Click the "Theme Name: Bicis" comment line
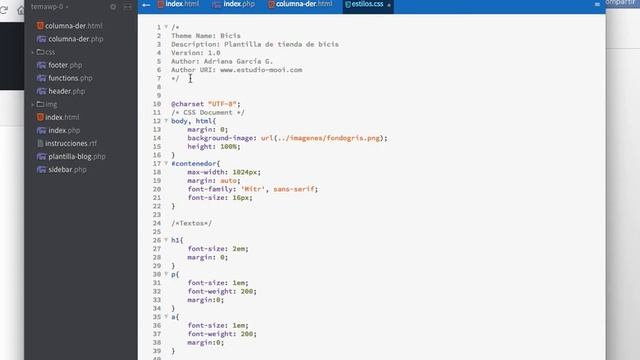Screen dimensions: 640x360 tap(206, 36)
